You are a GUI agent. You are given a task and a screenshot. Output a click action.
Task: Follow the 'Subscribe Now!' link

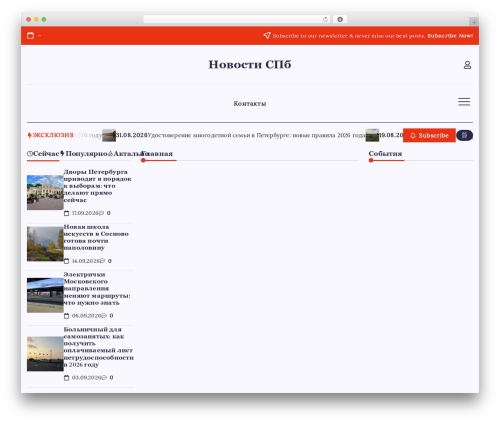450,36
